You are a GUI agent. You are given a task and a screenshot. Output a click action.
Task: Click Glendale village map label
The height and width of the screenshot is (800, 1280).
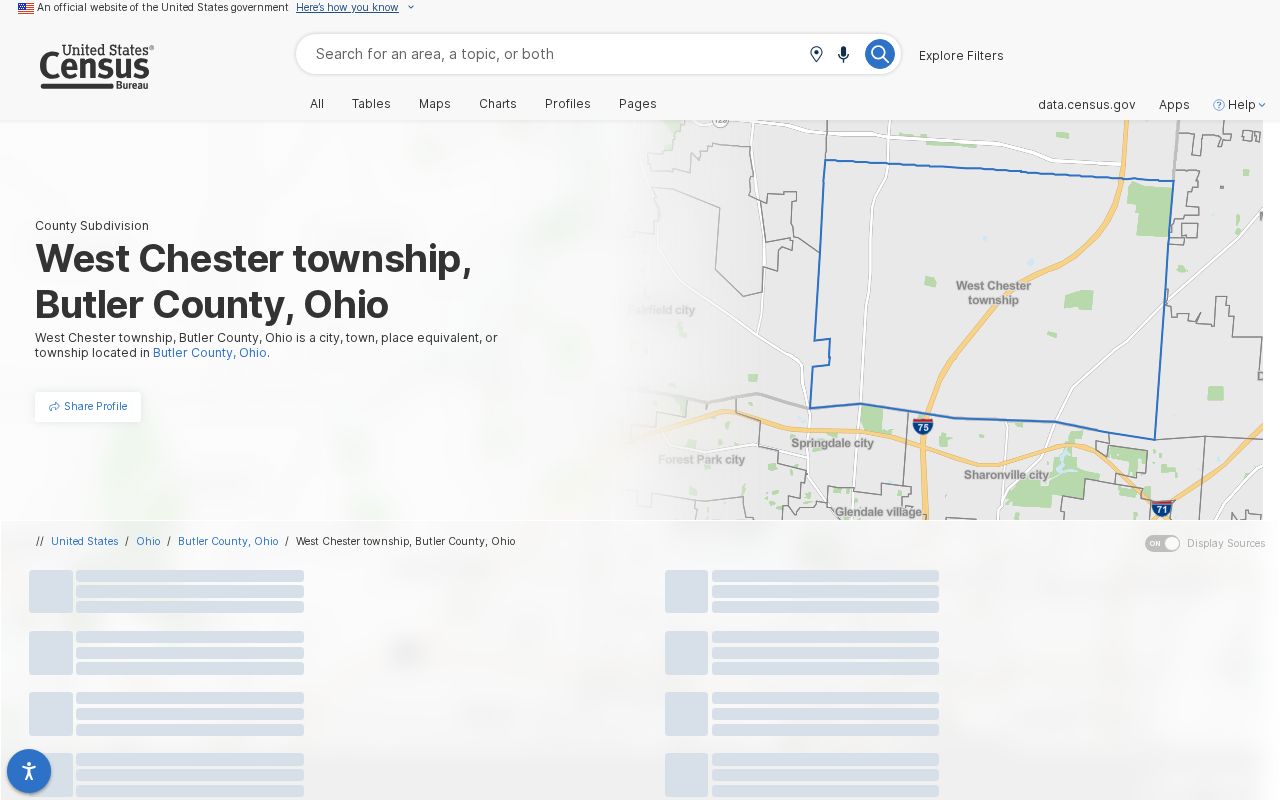[878, 512]
